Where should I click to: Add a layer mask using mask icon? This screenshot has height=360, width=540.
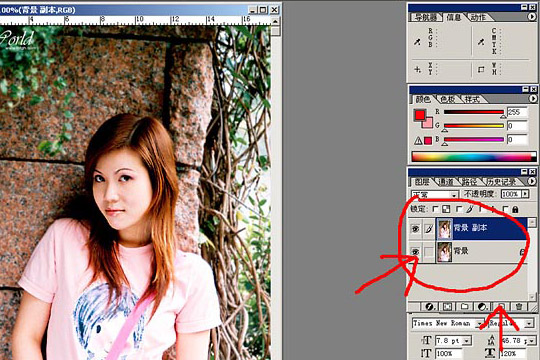click(x=447, y=306)
